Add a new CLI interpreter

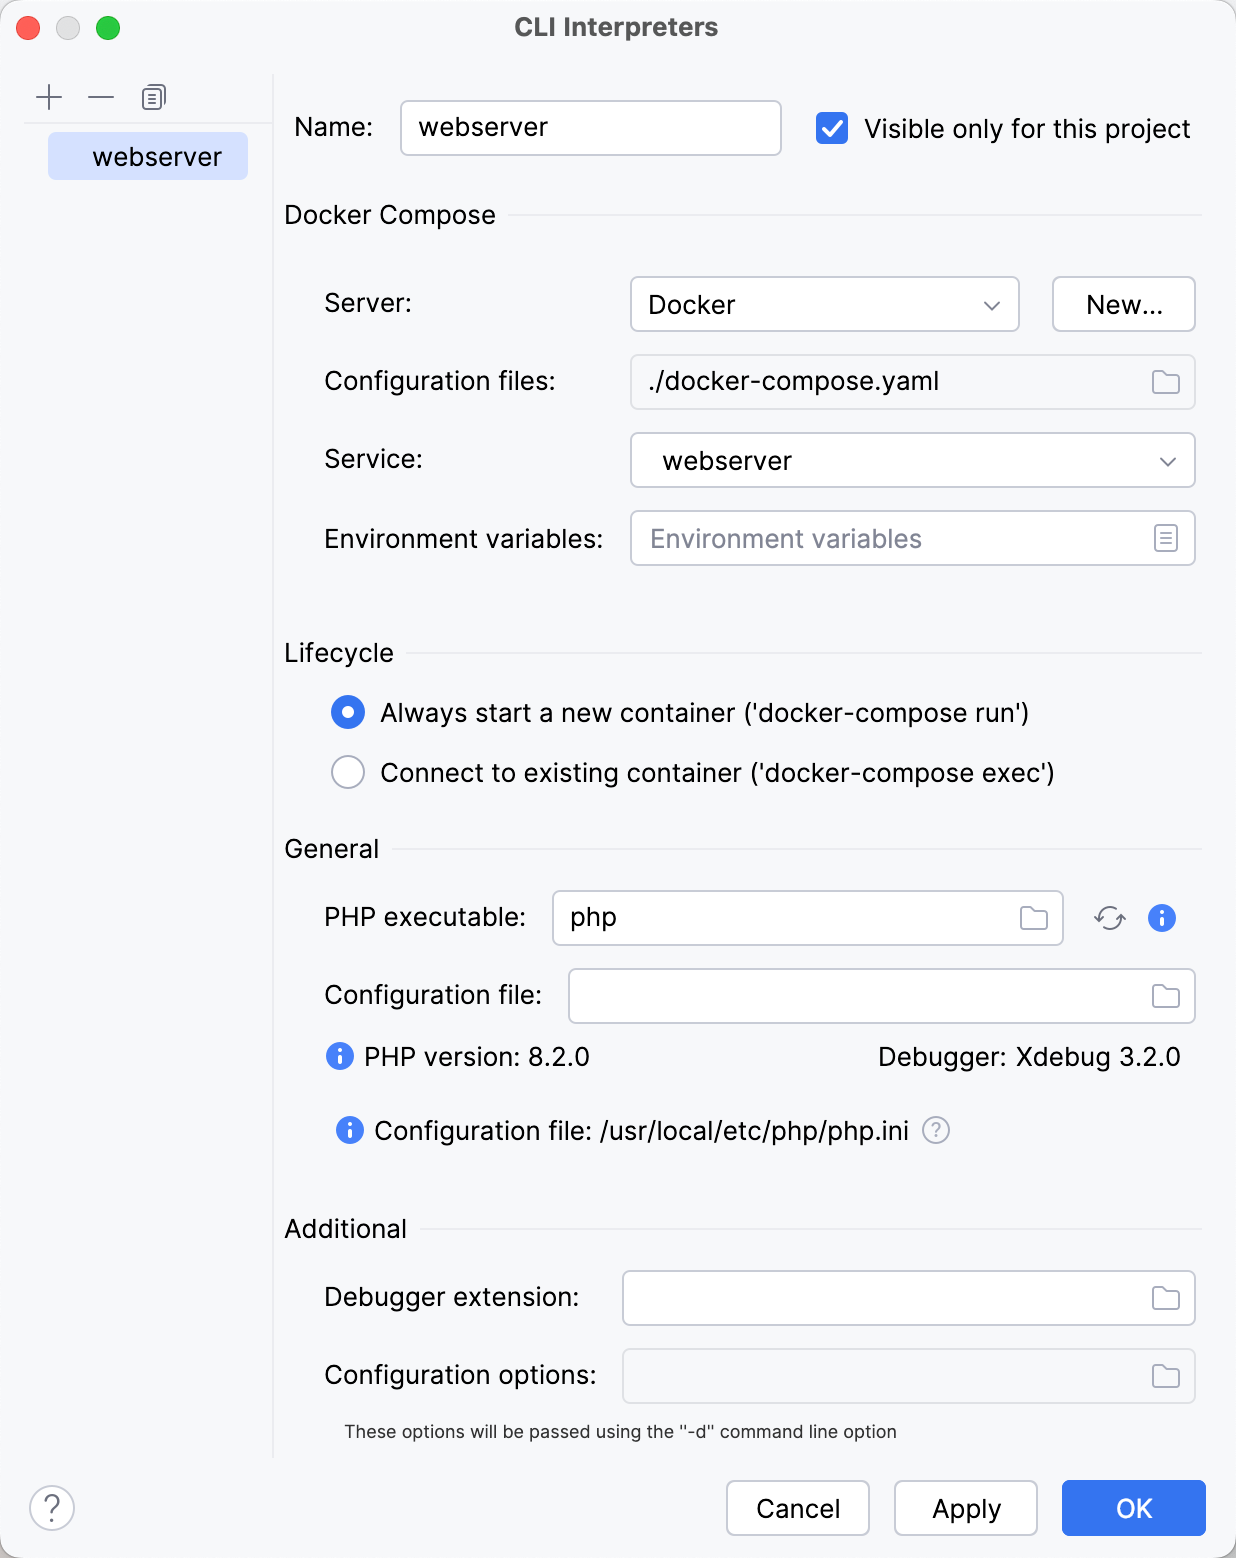[48, 96]
